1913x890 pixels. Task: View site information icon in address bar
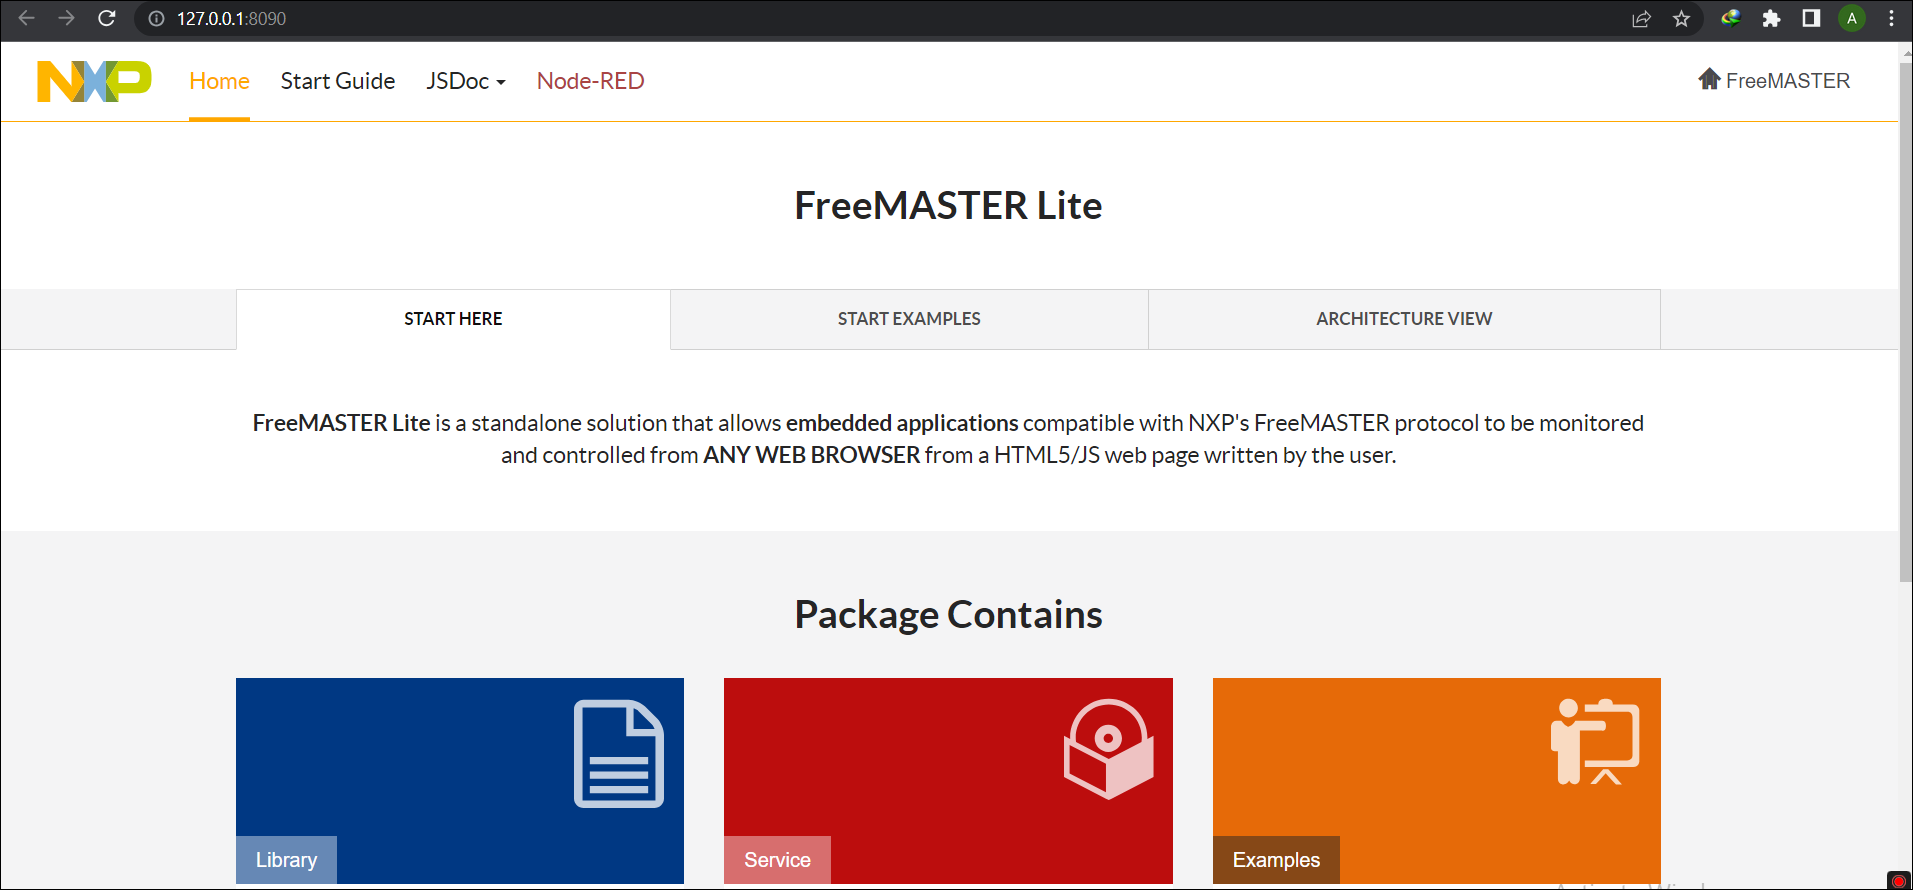click(156, 18)
